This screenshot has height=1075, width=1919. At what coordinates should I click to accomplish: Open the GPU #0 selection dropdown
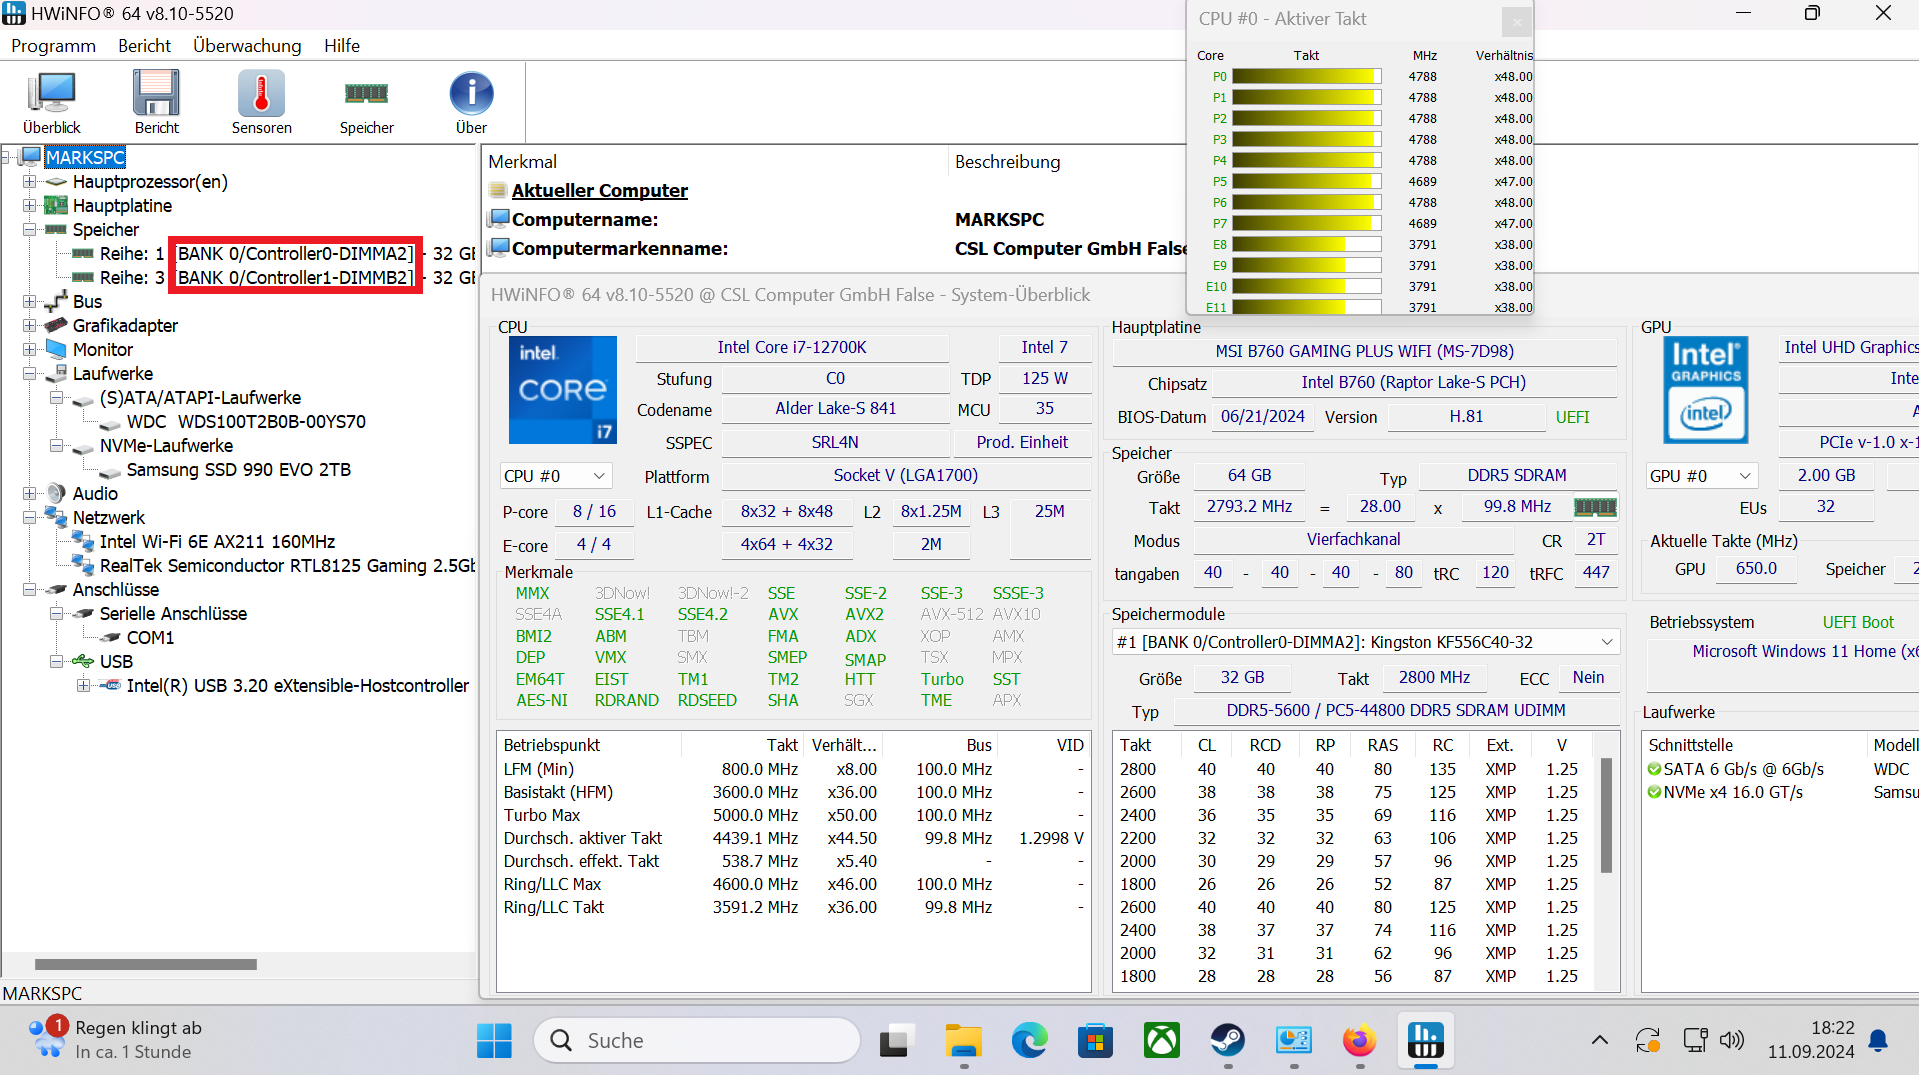point(1702,476)
